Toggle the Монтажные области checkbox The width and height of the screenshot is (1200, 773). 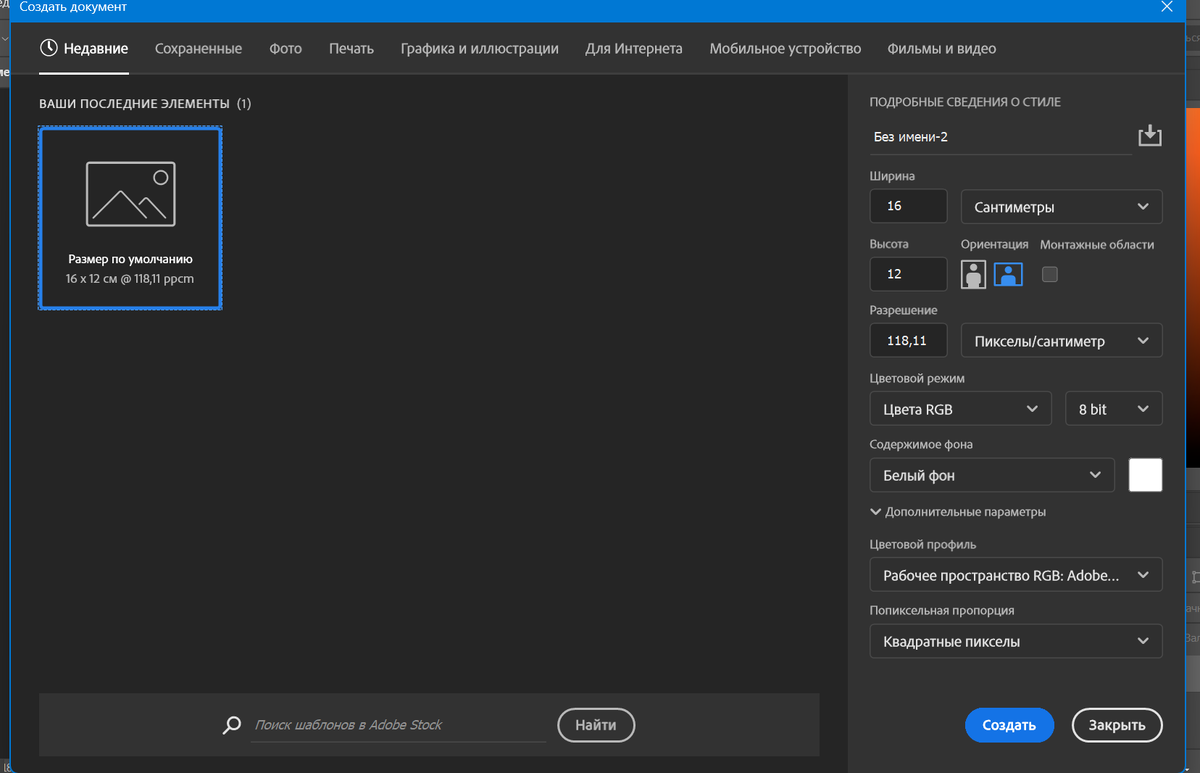pos(1049,274)
